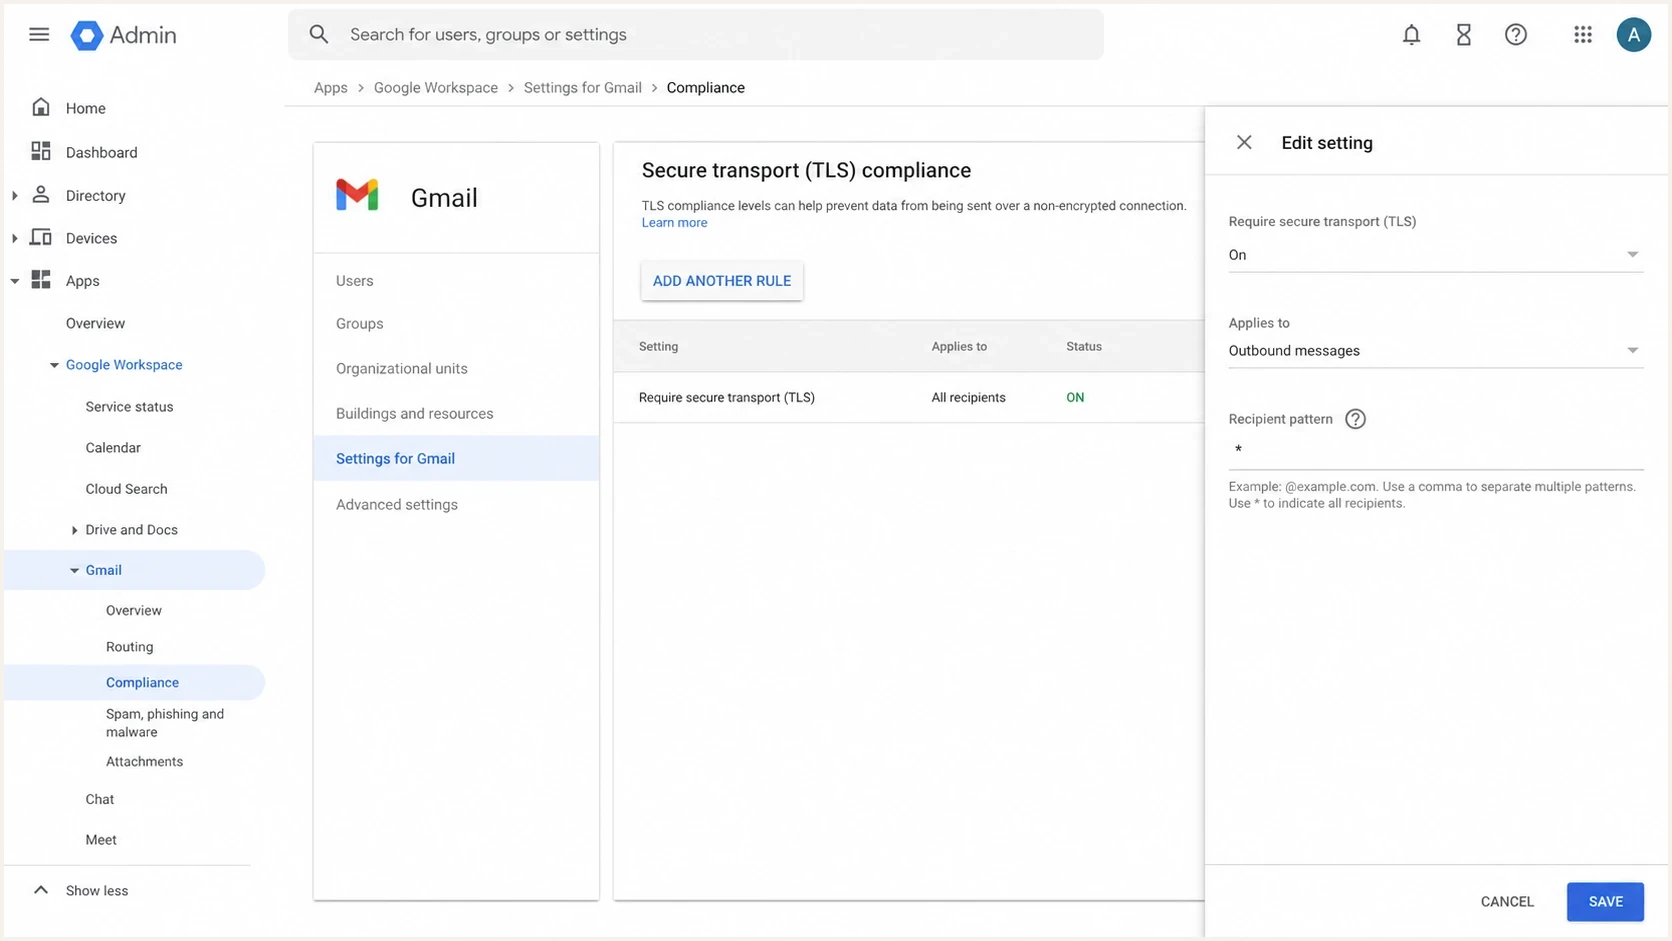
Task: Click the Home icon in sidebar
Action: click(41, 107)
